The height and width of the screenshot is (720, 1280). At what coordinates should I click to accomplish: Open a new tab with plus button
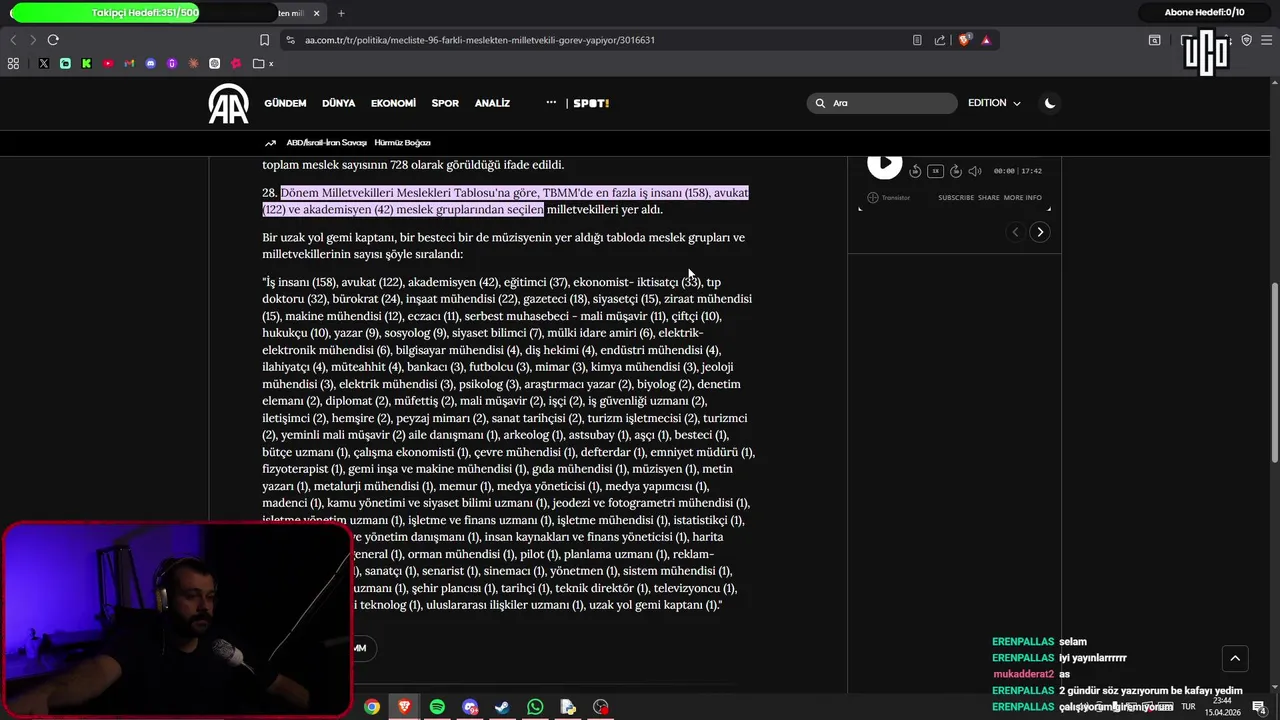pyautogui.click(x=341, y=13)
